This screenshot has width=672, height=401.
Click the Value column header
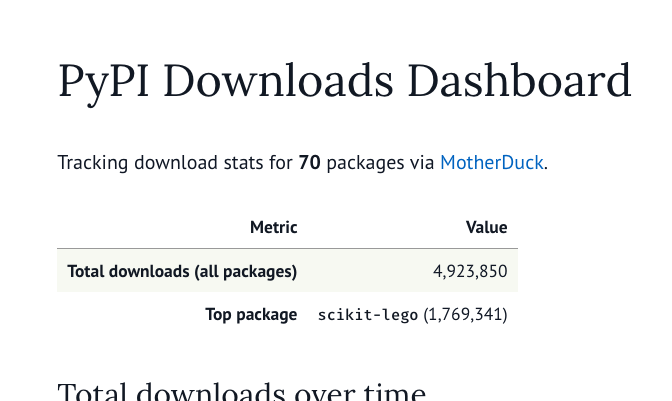(486, 227)
